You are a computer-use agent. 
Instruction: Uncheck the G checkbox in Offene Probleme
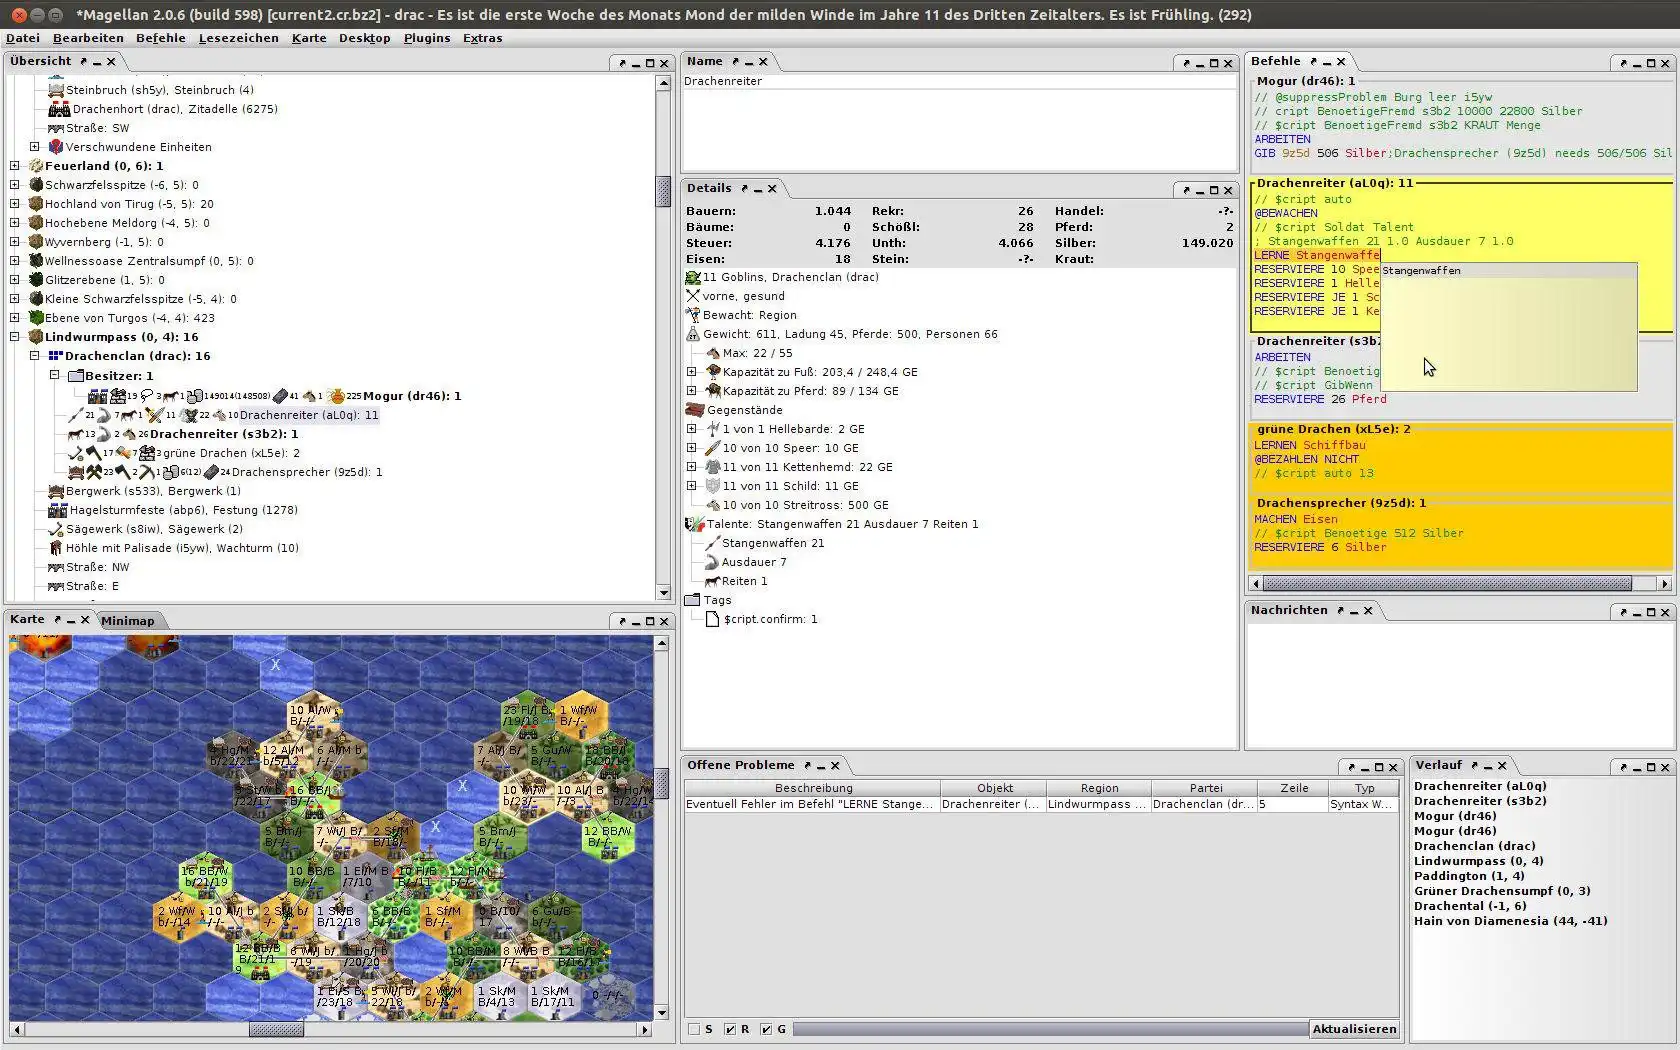pos(766,1029)
